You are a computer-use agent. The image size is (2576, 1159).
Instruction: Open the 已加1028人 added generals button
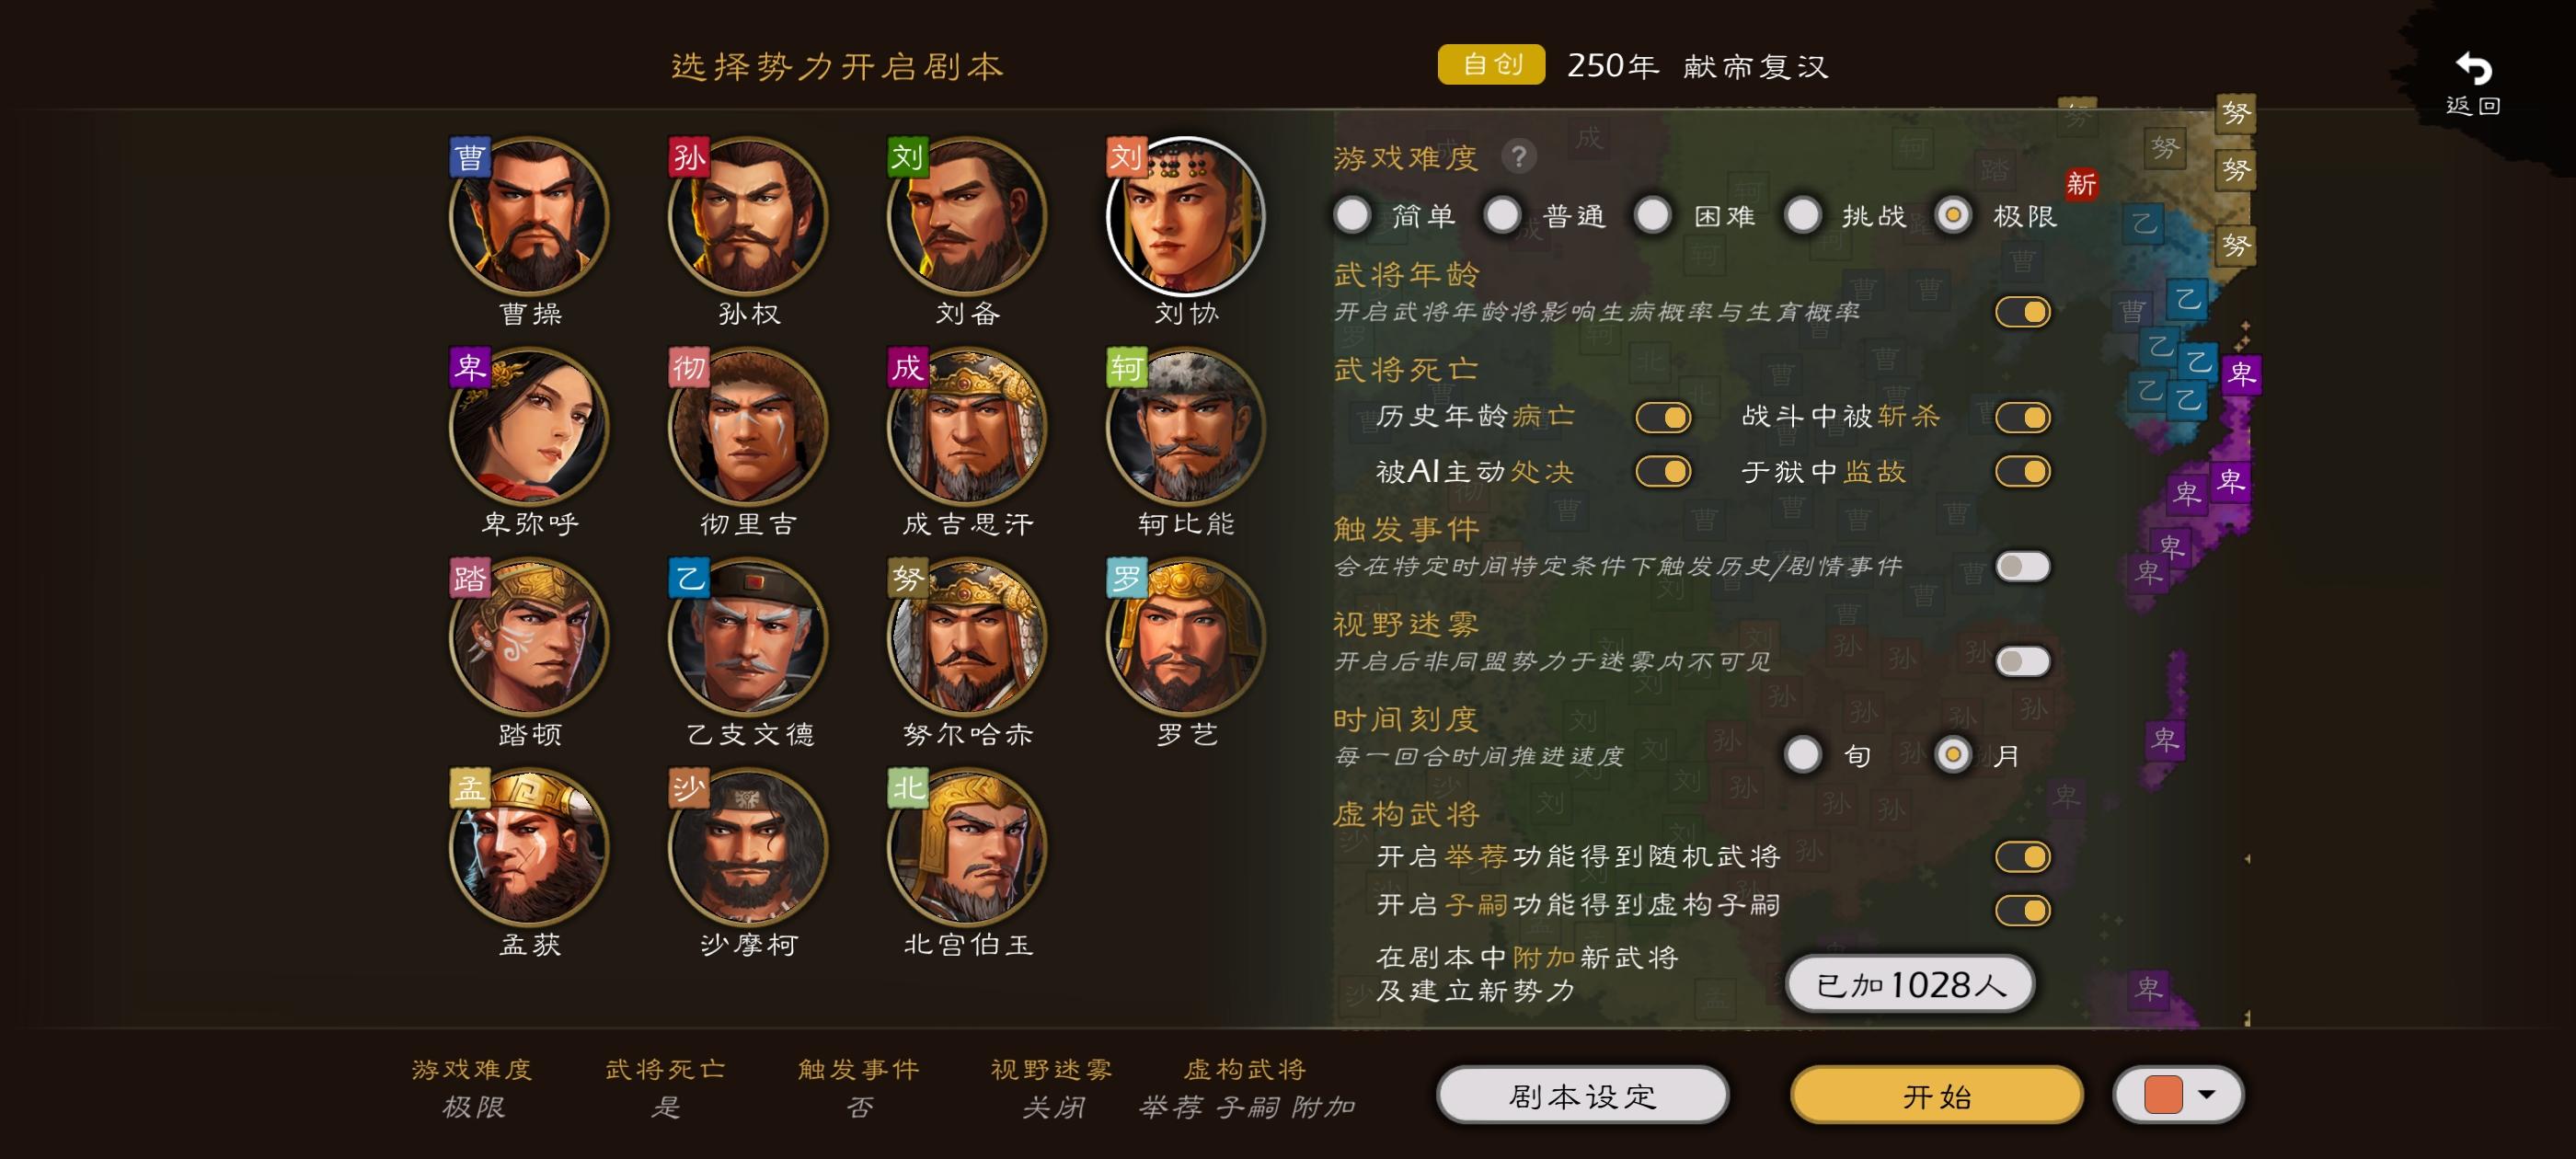pos(1910,985)
